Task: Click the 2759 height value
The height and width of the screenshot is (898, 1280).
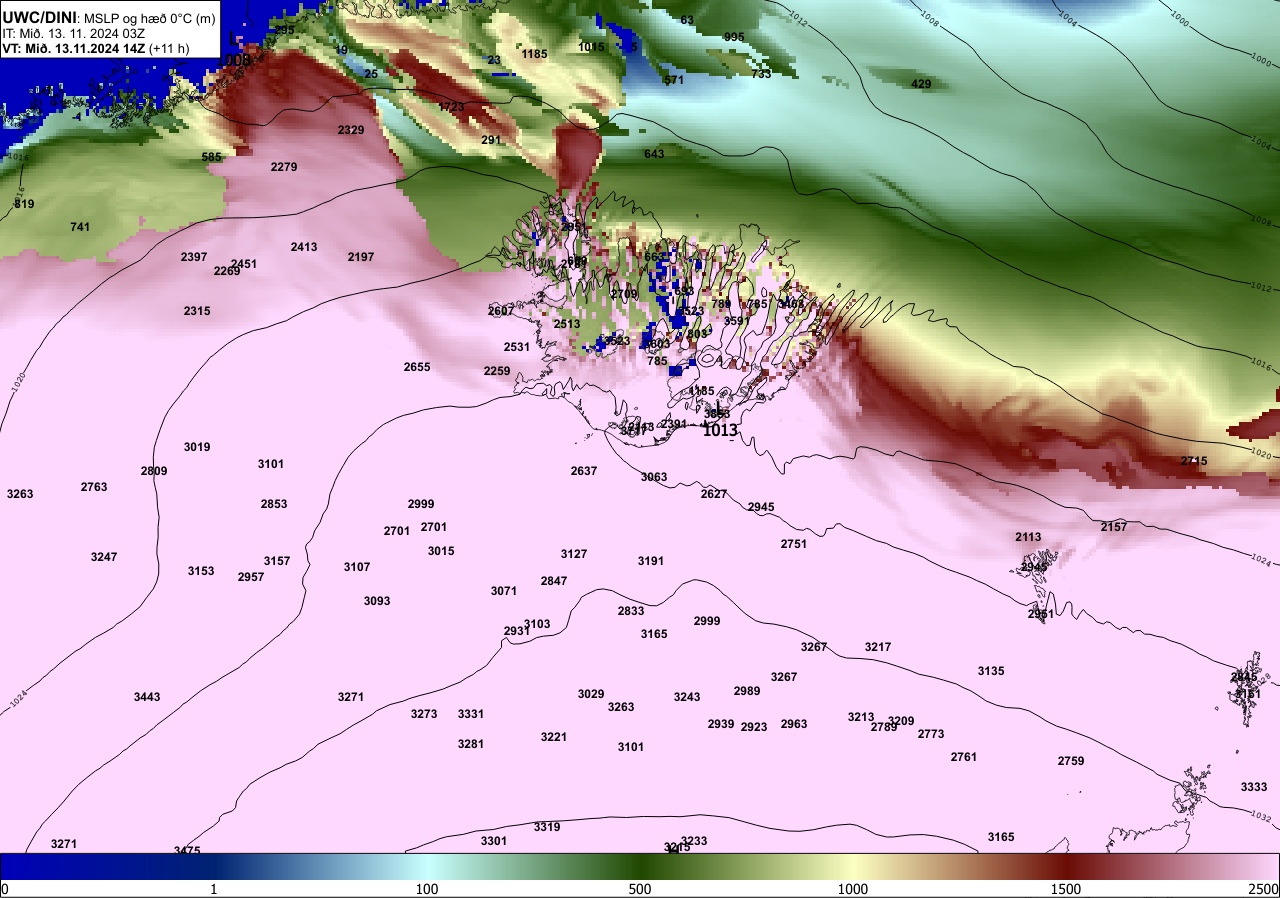Action: click(x=1071, y=761)
